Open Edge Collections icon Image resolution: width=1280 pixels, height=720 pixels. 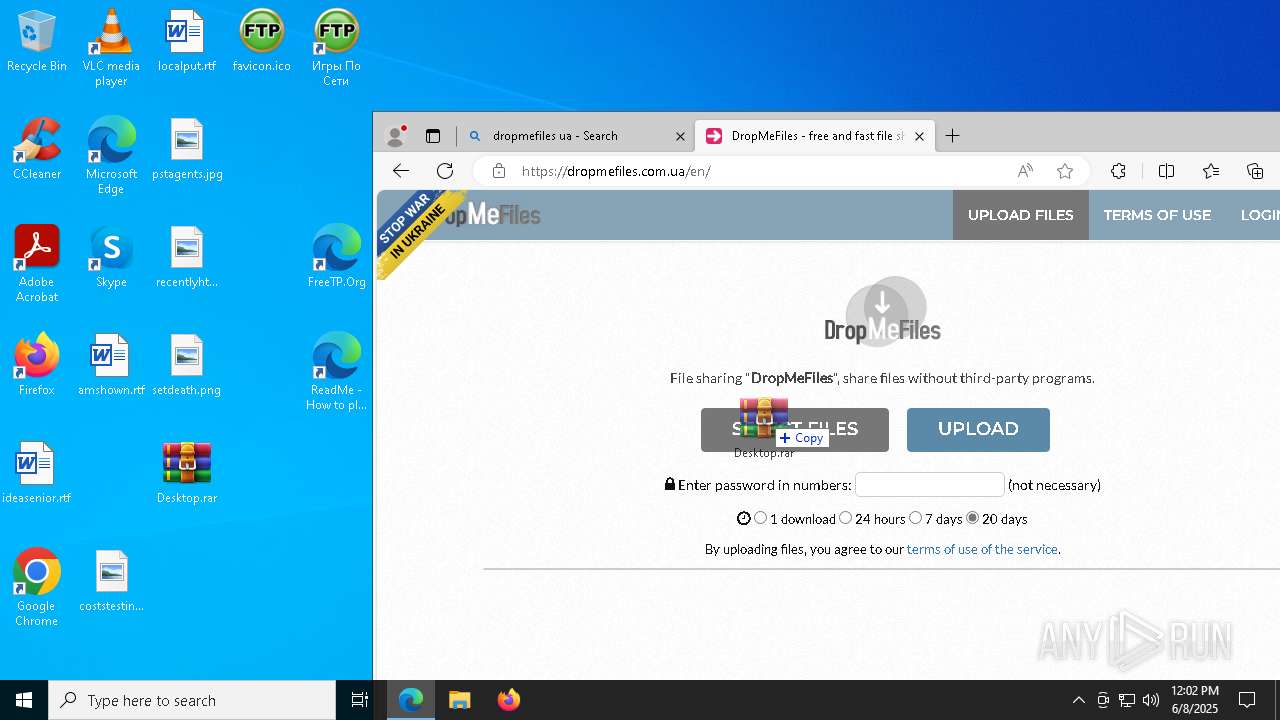(1255, 171)
